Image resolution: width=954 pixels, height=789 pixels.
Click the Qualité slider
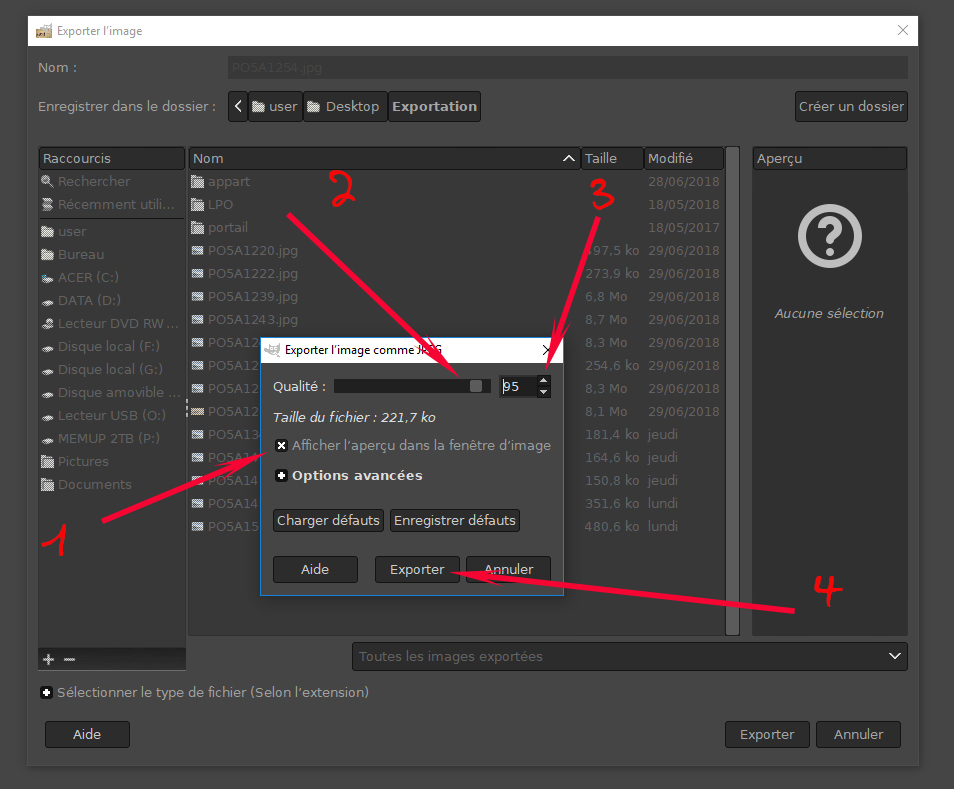(x=411, y=386)
